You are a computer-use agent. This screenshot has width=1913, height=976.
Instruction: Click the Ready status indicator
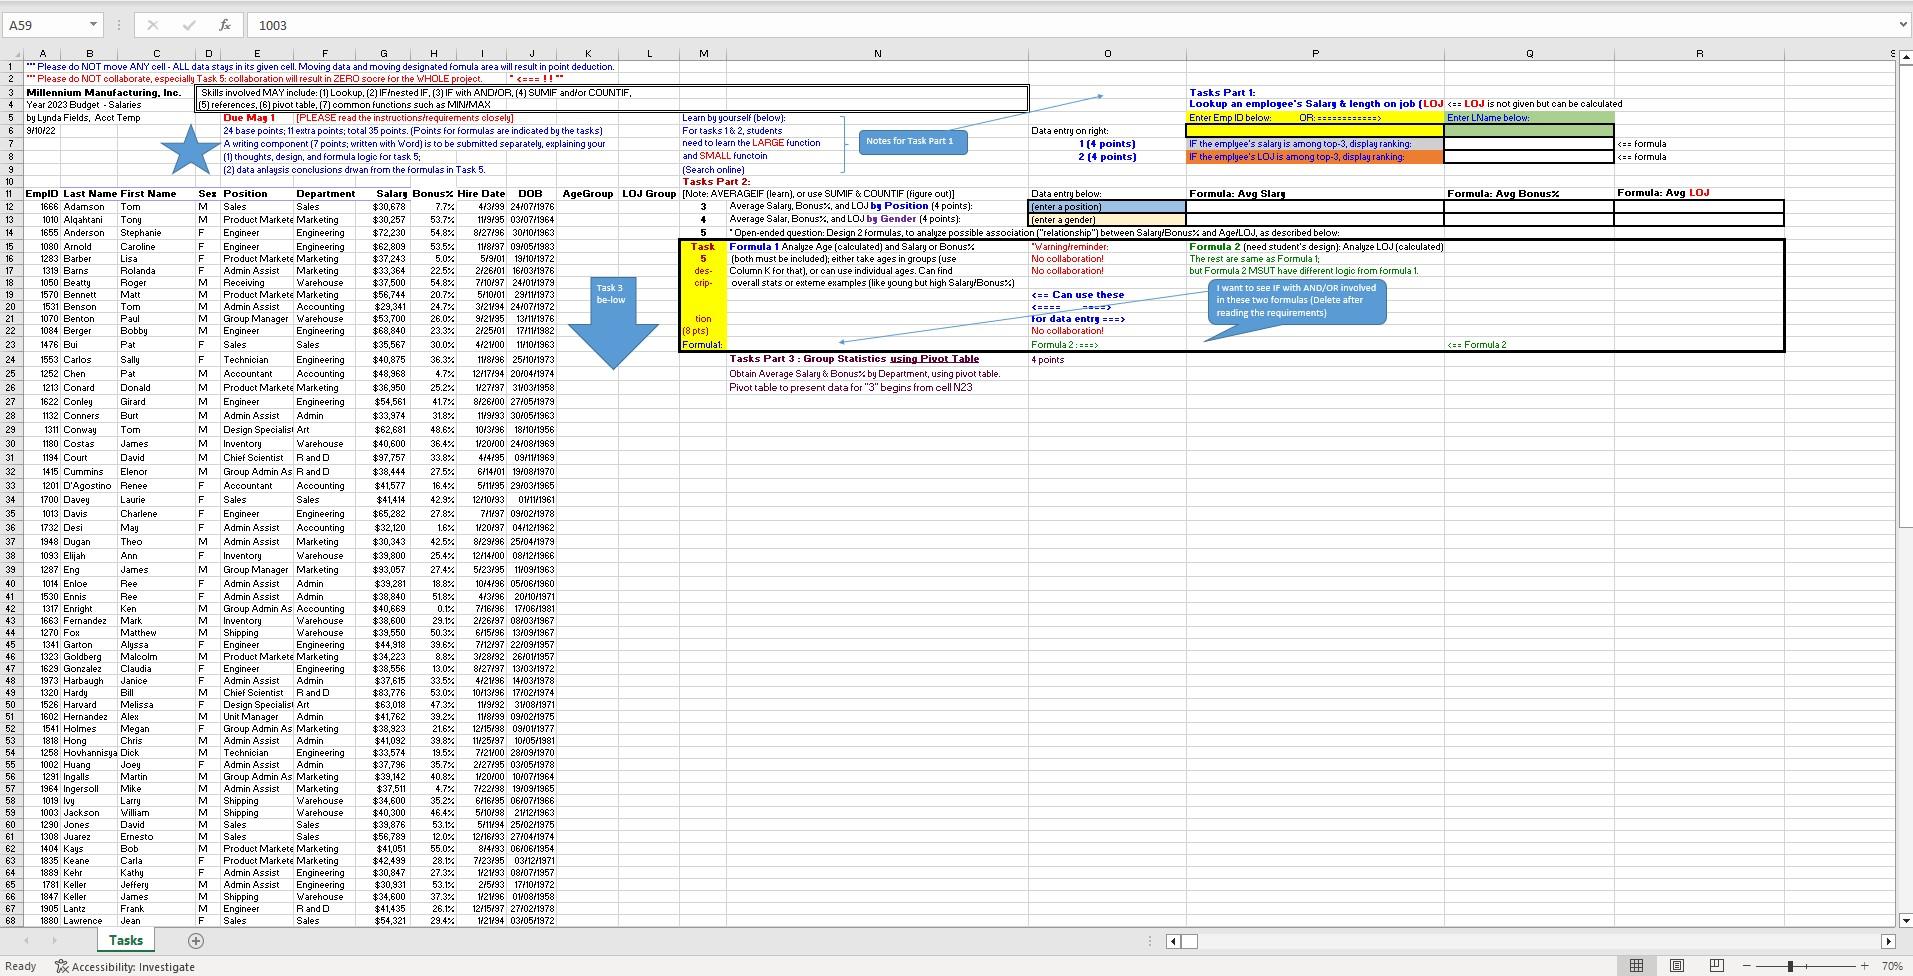pyautogui.click(x=20, y=966)
